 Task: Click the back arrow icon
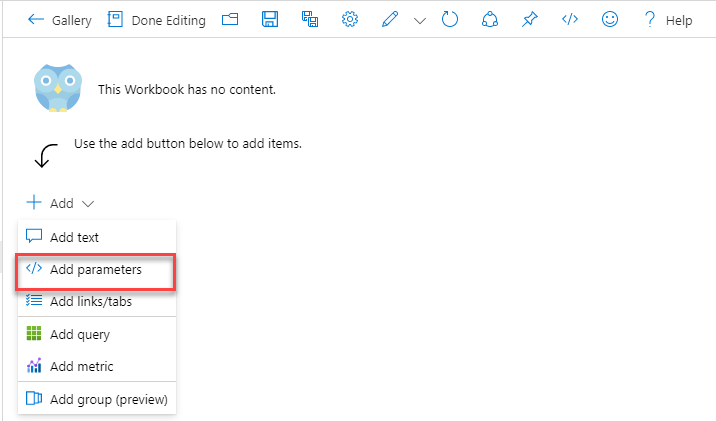tap(35, 19)
